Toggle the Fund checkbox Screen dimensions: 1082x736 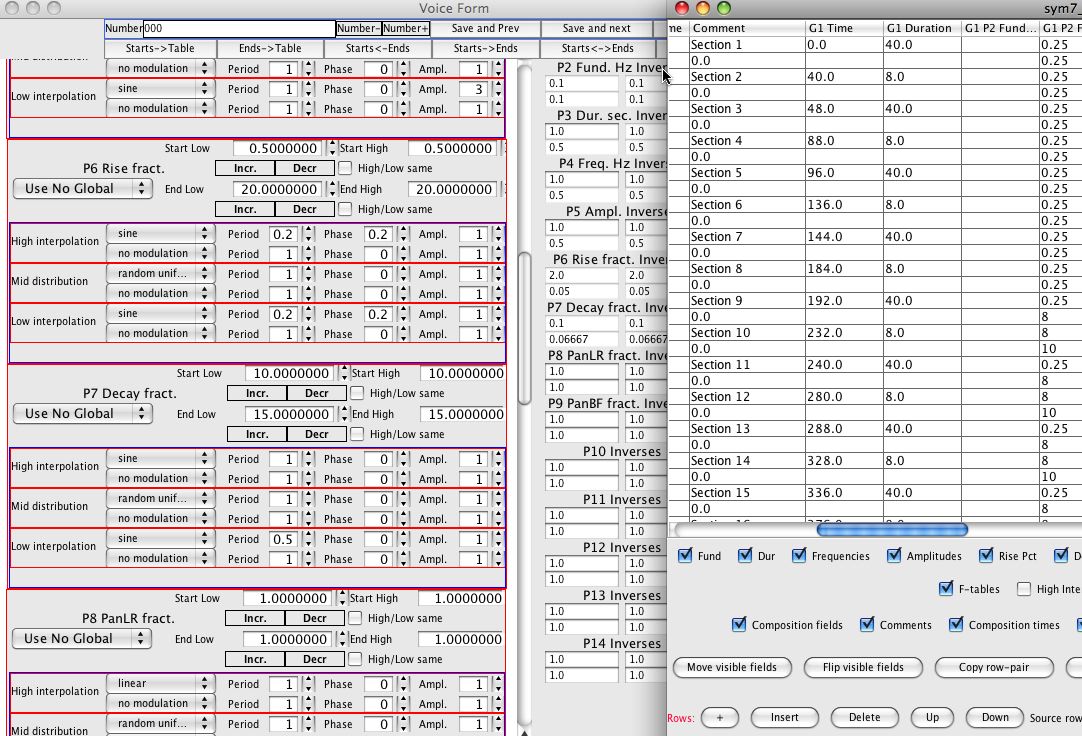coord(685,555)
